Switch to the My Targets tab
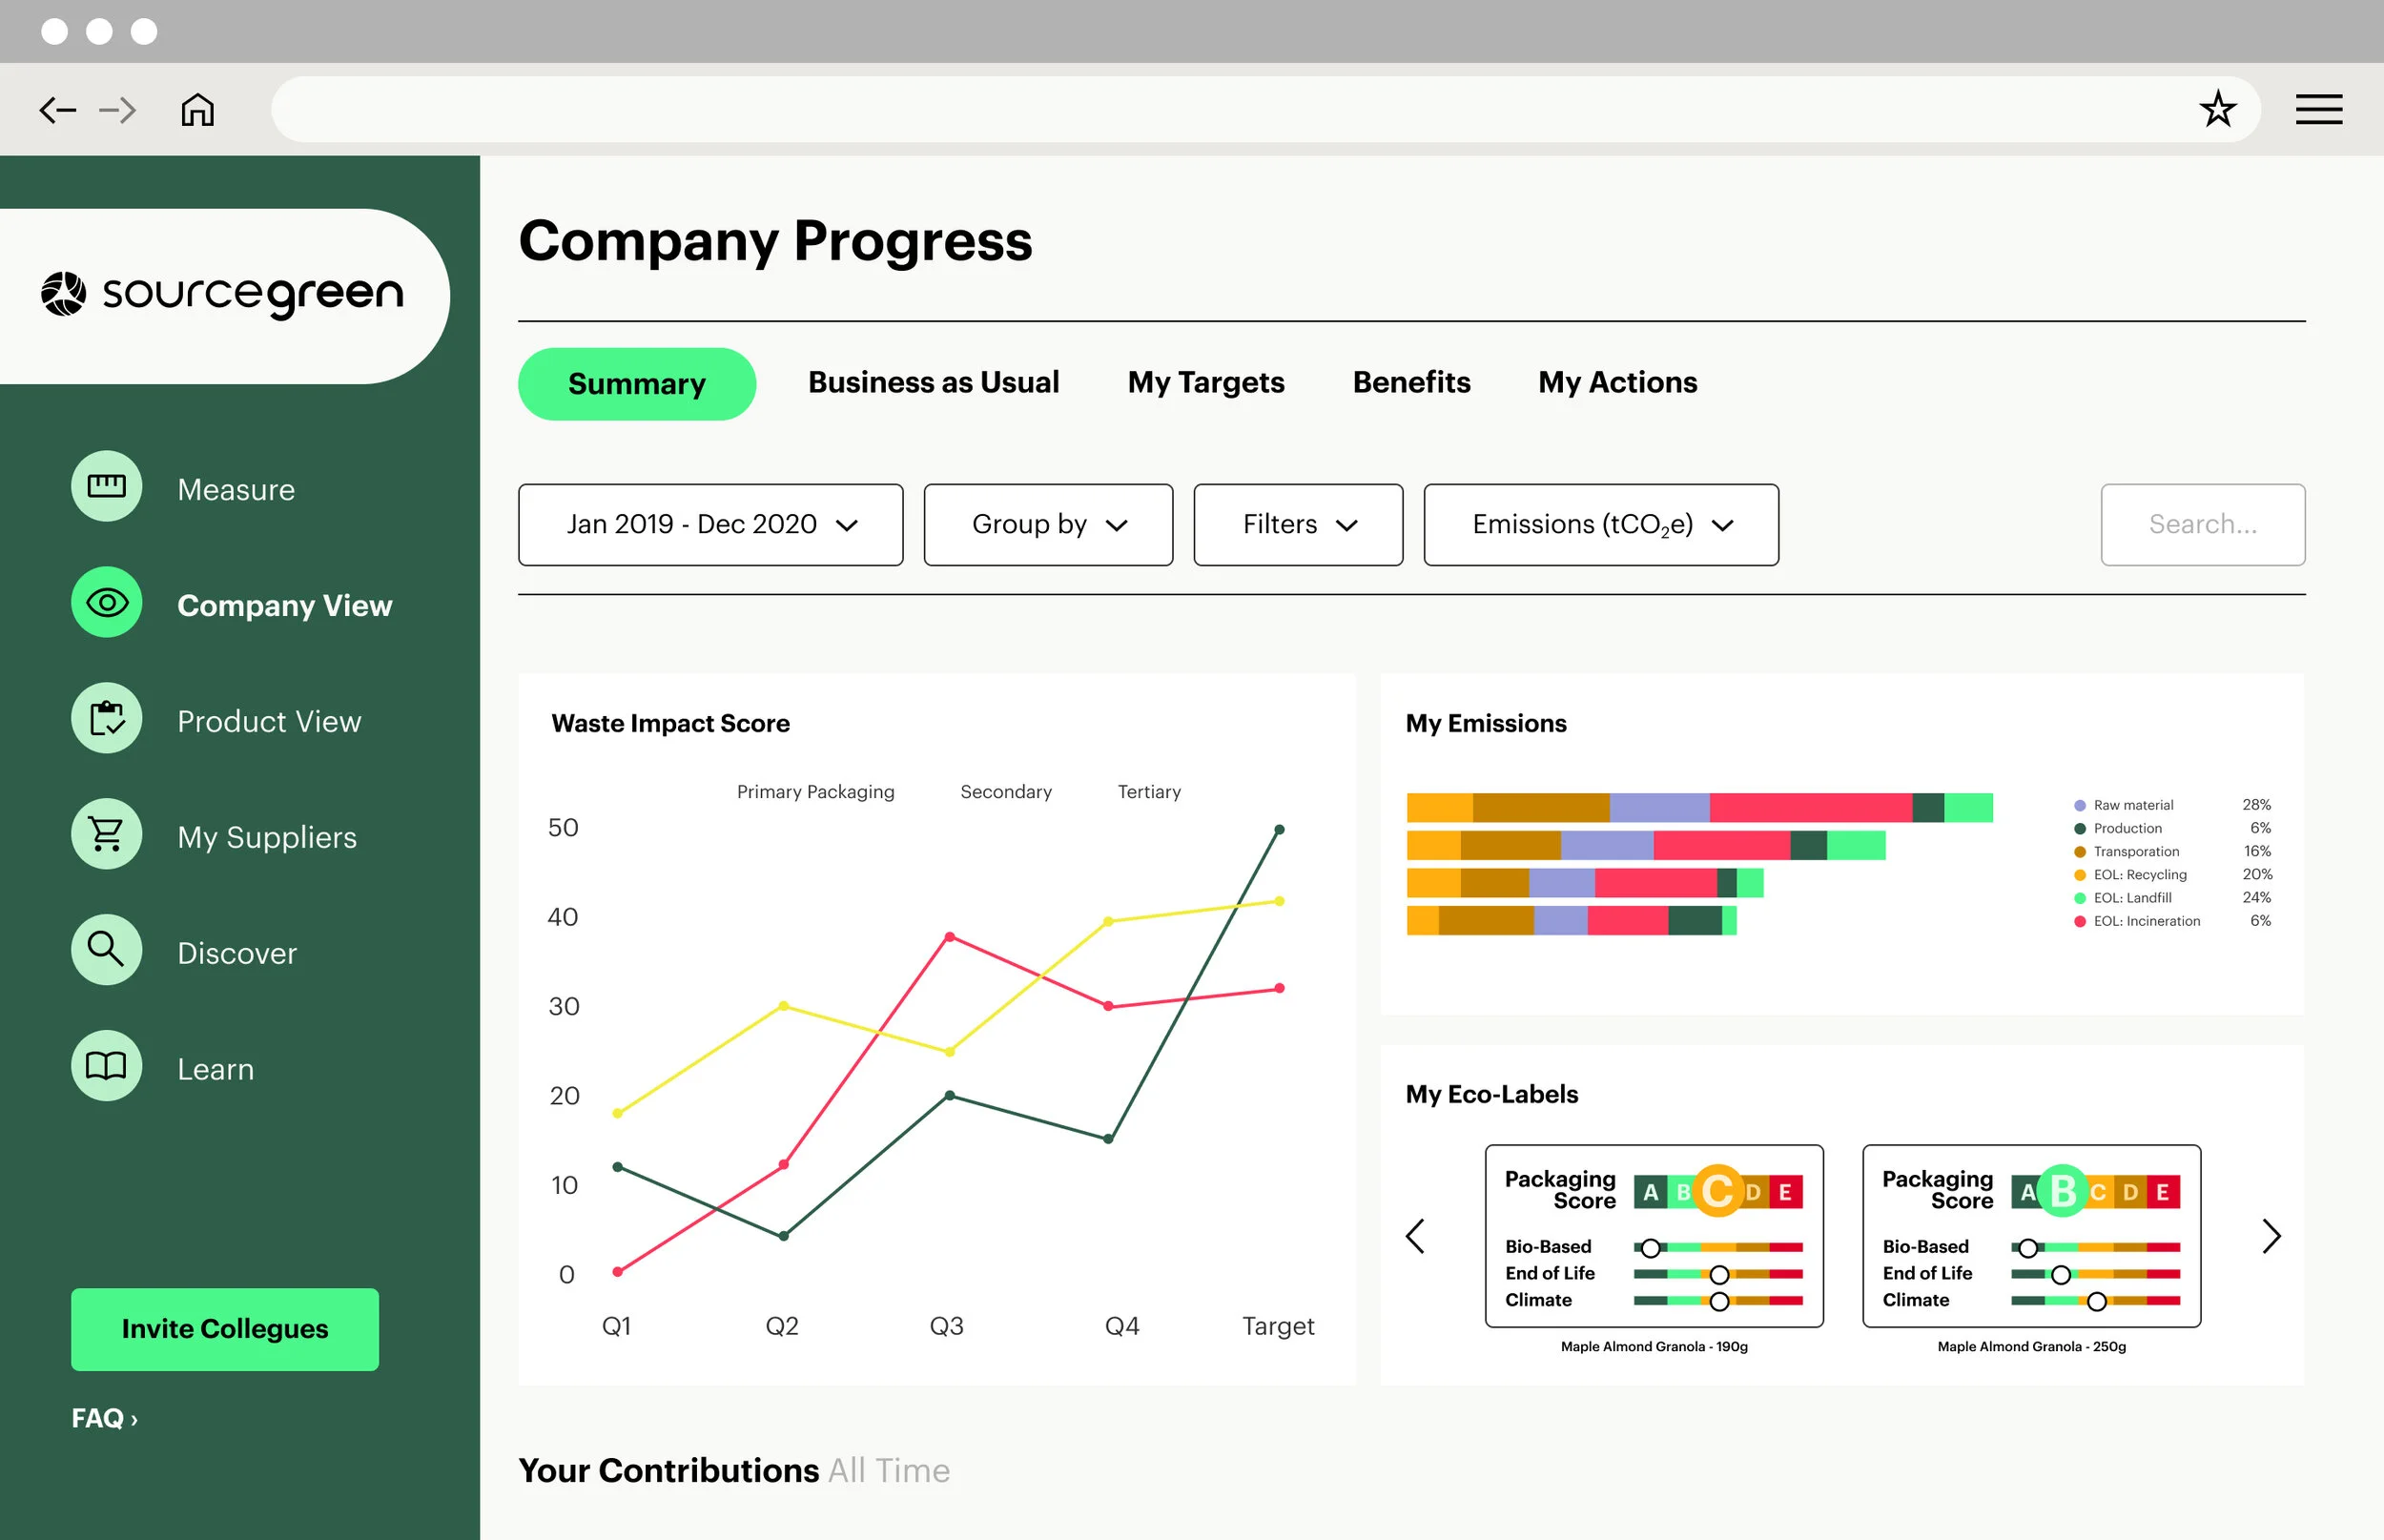2384x1540 pixels. click(1205, 382)
